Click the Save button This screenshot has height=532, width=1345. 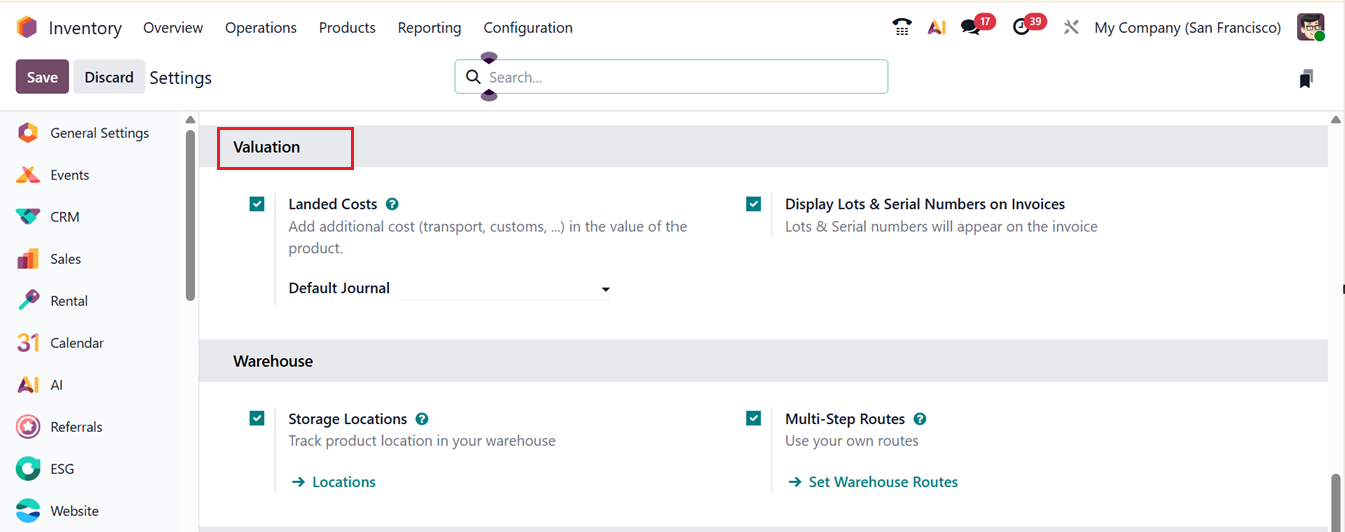pos(42,77)
